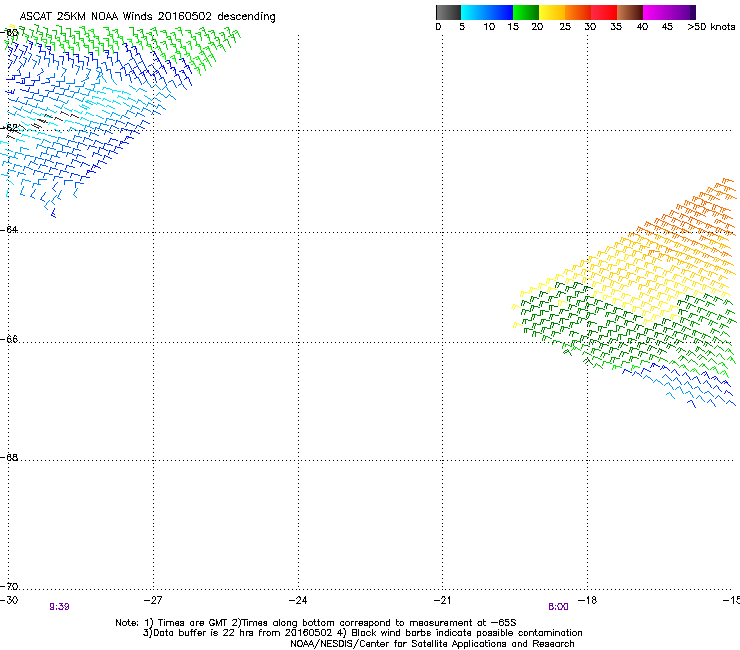
Task: Select the cyan-to-blue 5-15 knots color bar segment
Action: (x=487, y=12)
